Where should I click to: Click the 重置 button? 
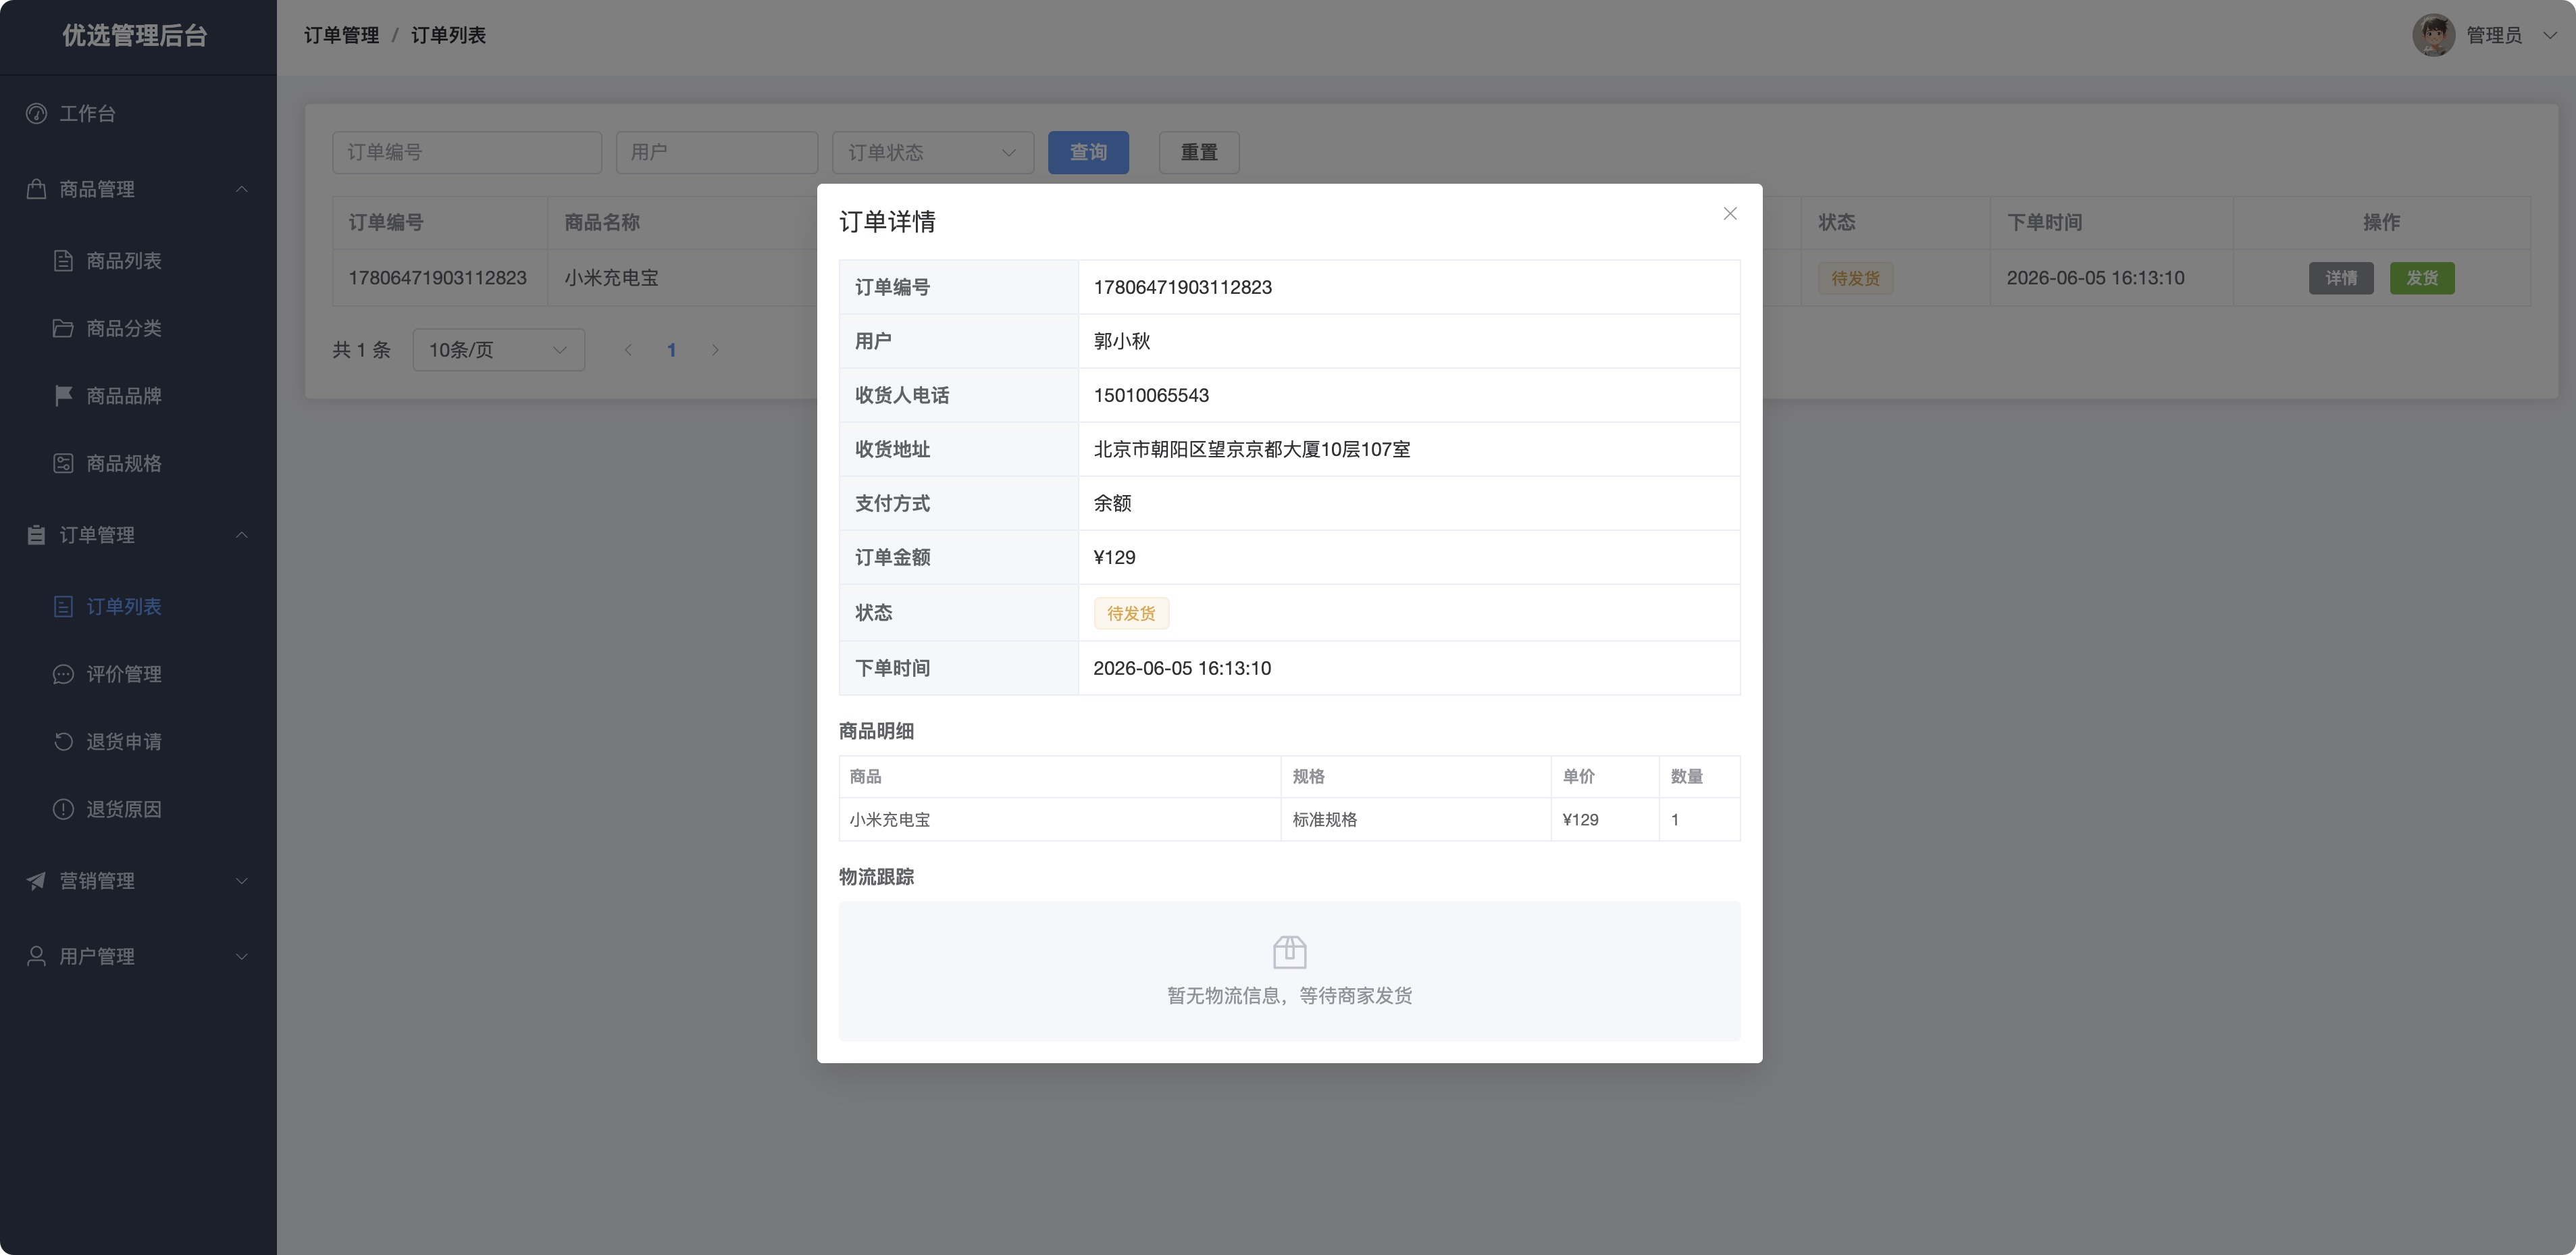(1199, 152)
